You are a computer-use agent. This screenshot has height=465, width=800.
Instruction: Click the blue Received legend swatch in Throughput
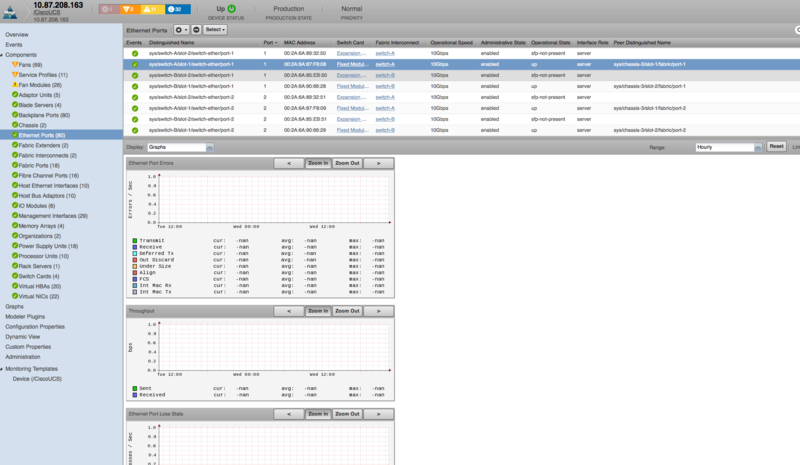click(135, 395)
